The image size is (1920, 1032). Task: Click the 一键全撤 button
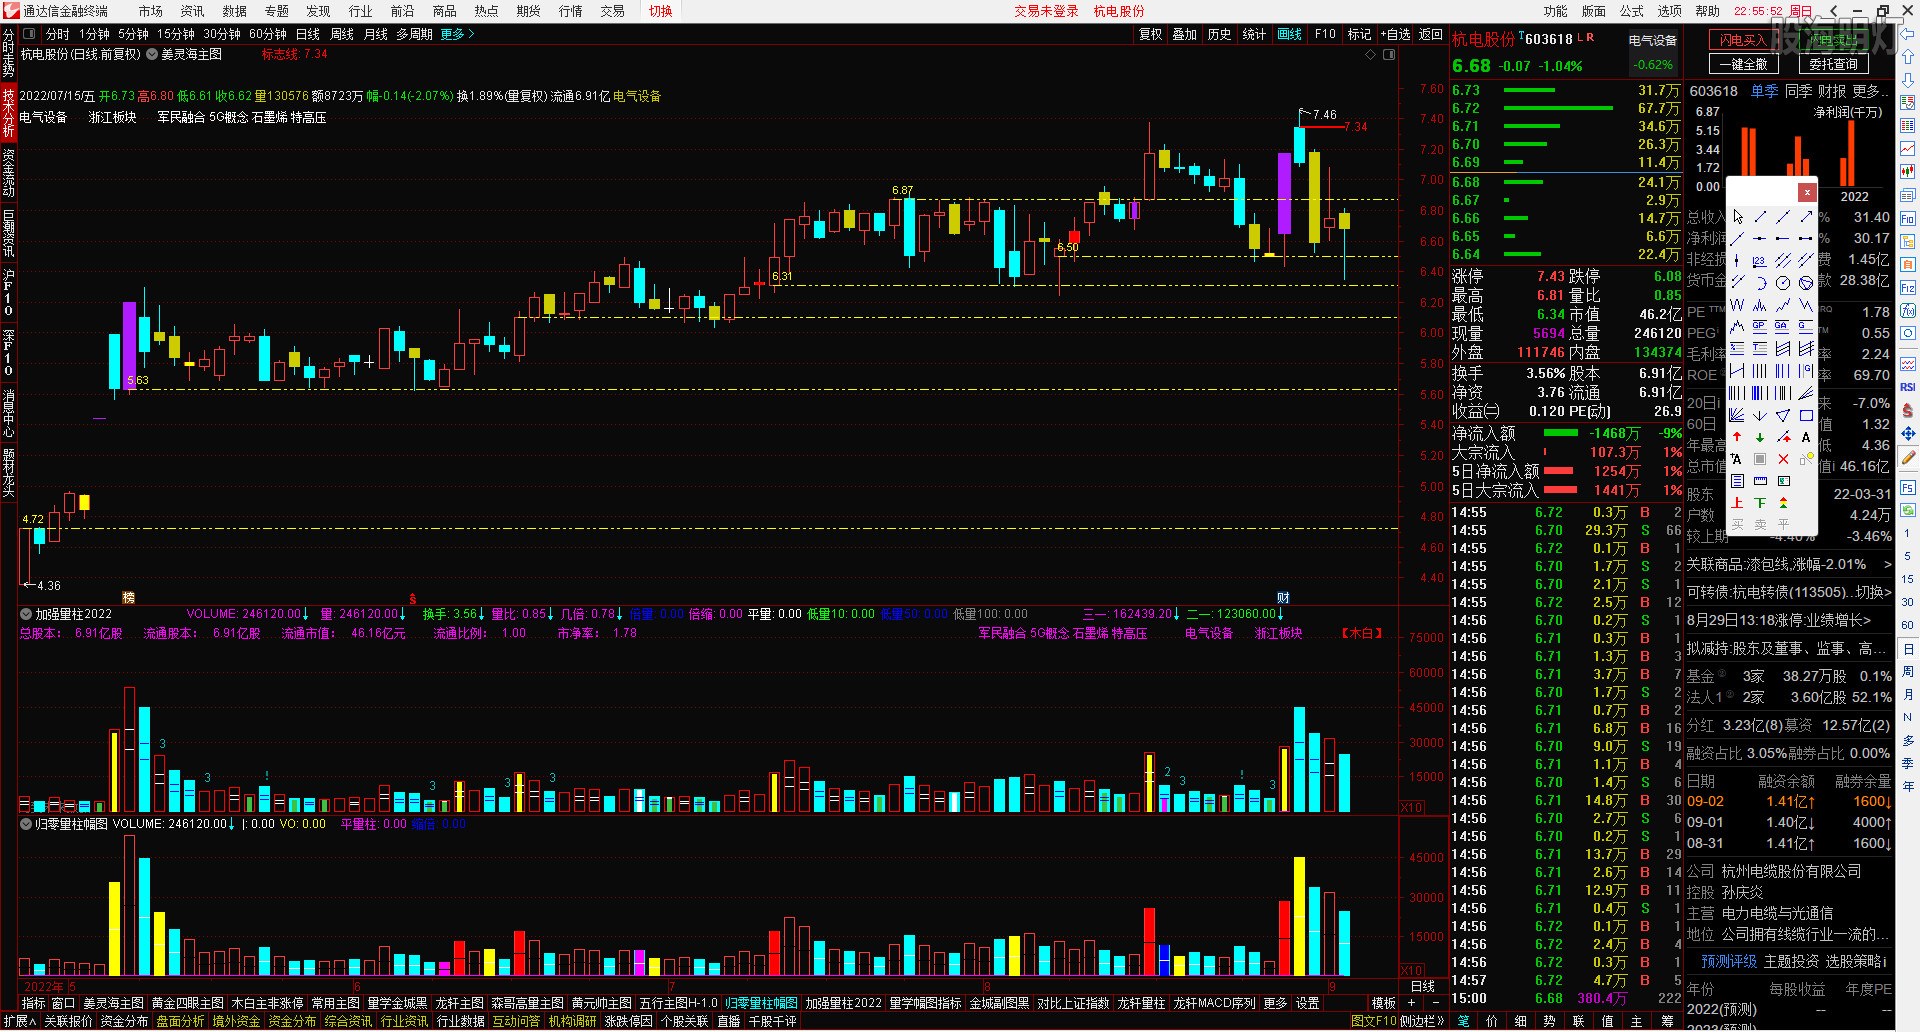[1743, 64]
